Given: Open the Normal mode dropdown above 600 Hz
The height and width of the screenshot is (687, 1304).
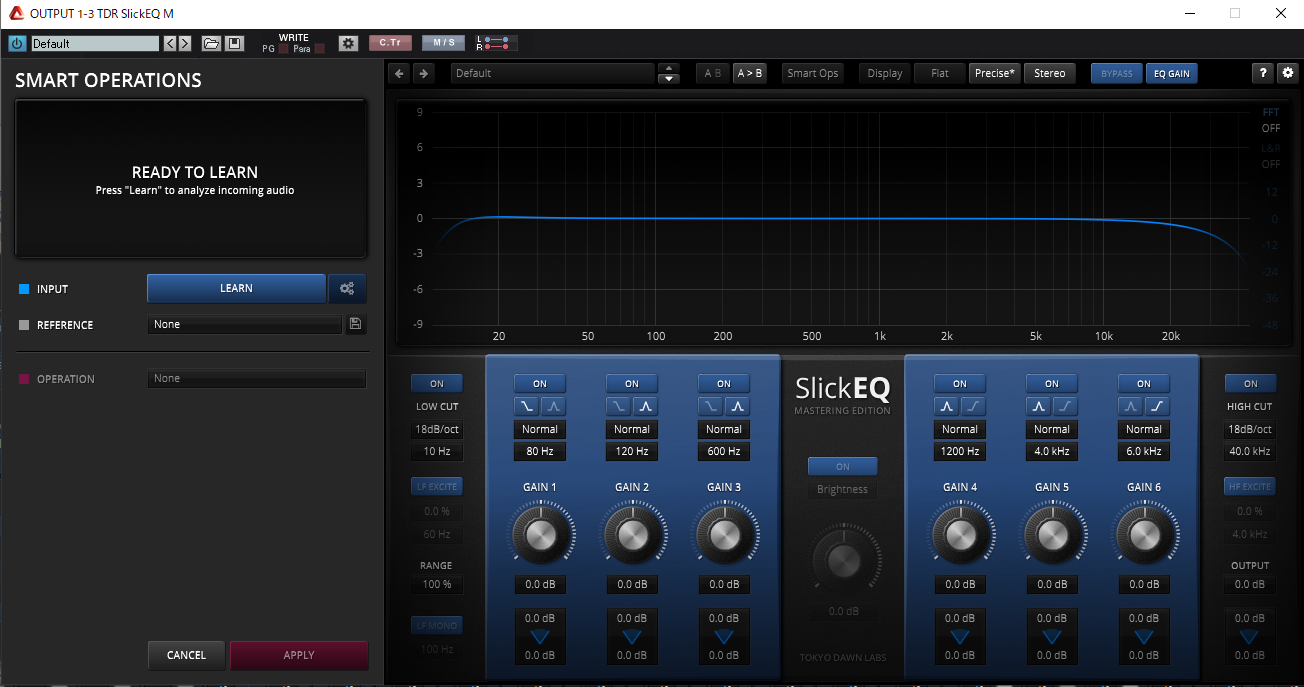Looking at the screenshot, I should (724, 430).
